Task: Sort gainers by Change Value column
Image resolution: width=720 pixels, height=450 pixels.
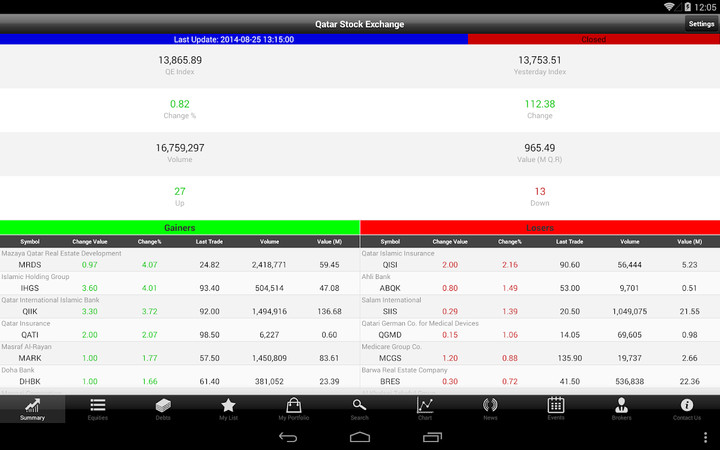Action: pyautogui.click(x=90, y=242)
